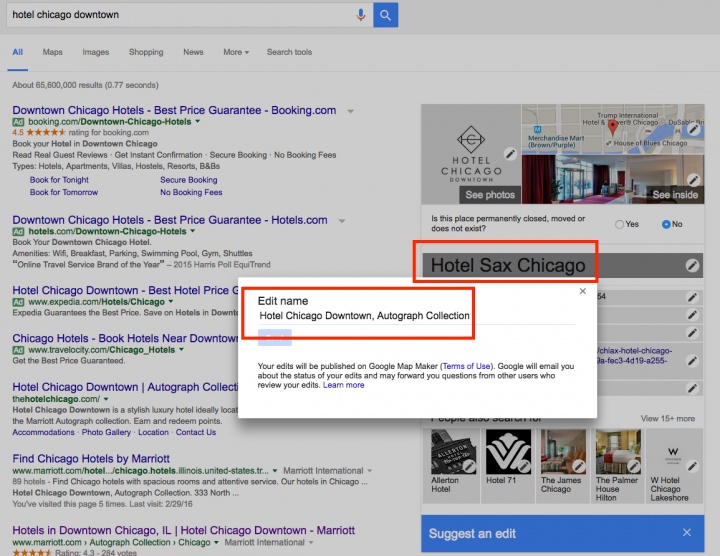Open the Hotel 71 logo thumbnail
Image resolution: width=720 pixels, height=556 pixels.
coord(508,452)
